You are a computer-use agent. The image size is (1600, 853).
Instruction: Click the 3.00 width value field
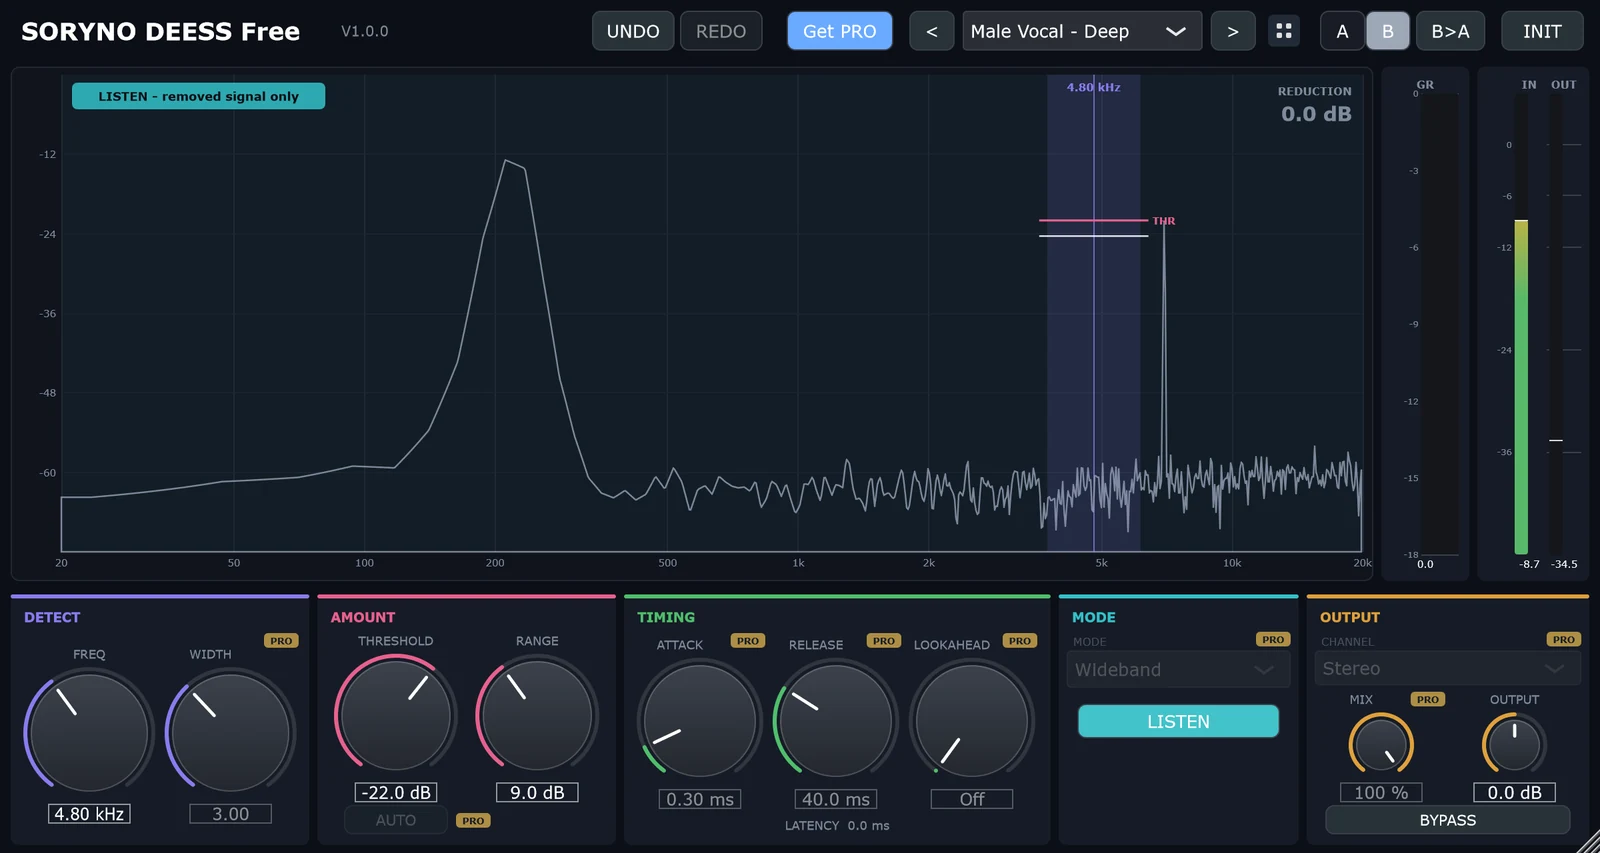coord(230,814)
